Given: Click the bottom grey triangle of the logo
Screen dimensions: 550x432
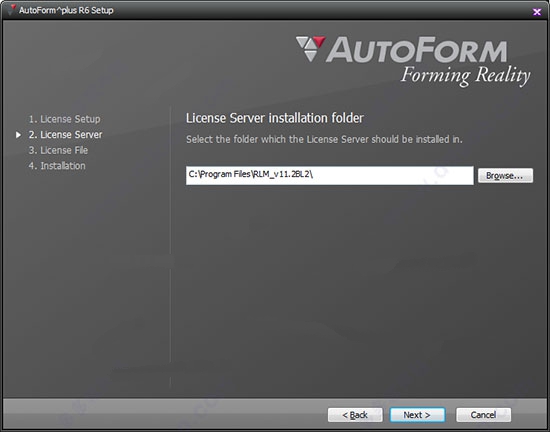Looking at the screenshot, I should click(x=310, y=56).
